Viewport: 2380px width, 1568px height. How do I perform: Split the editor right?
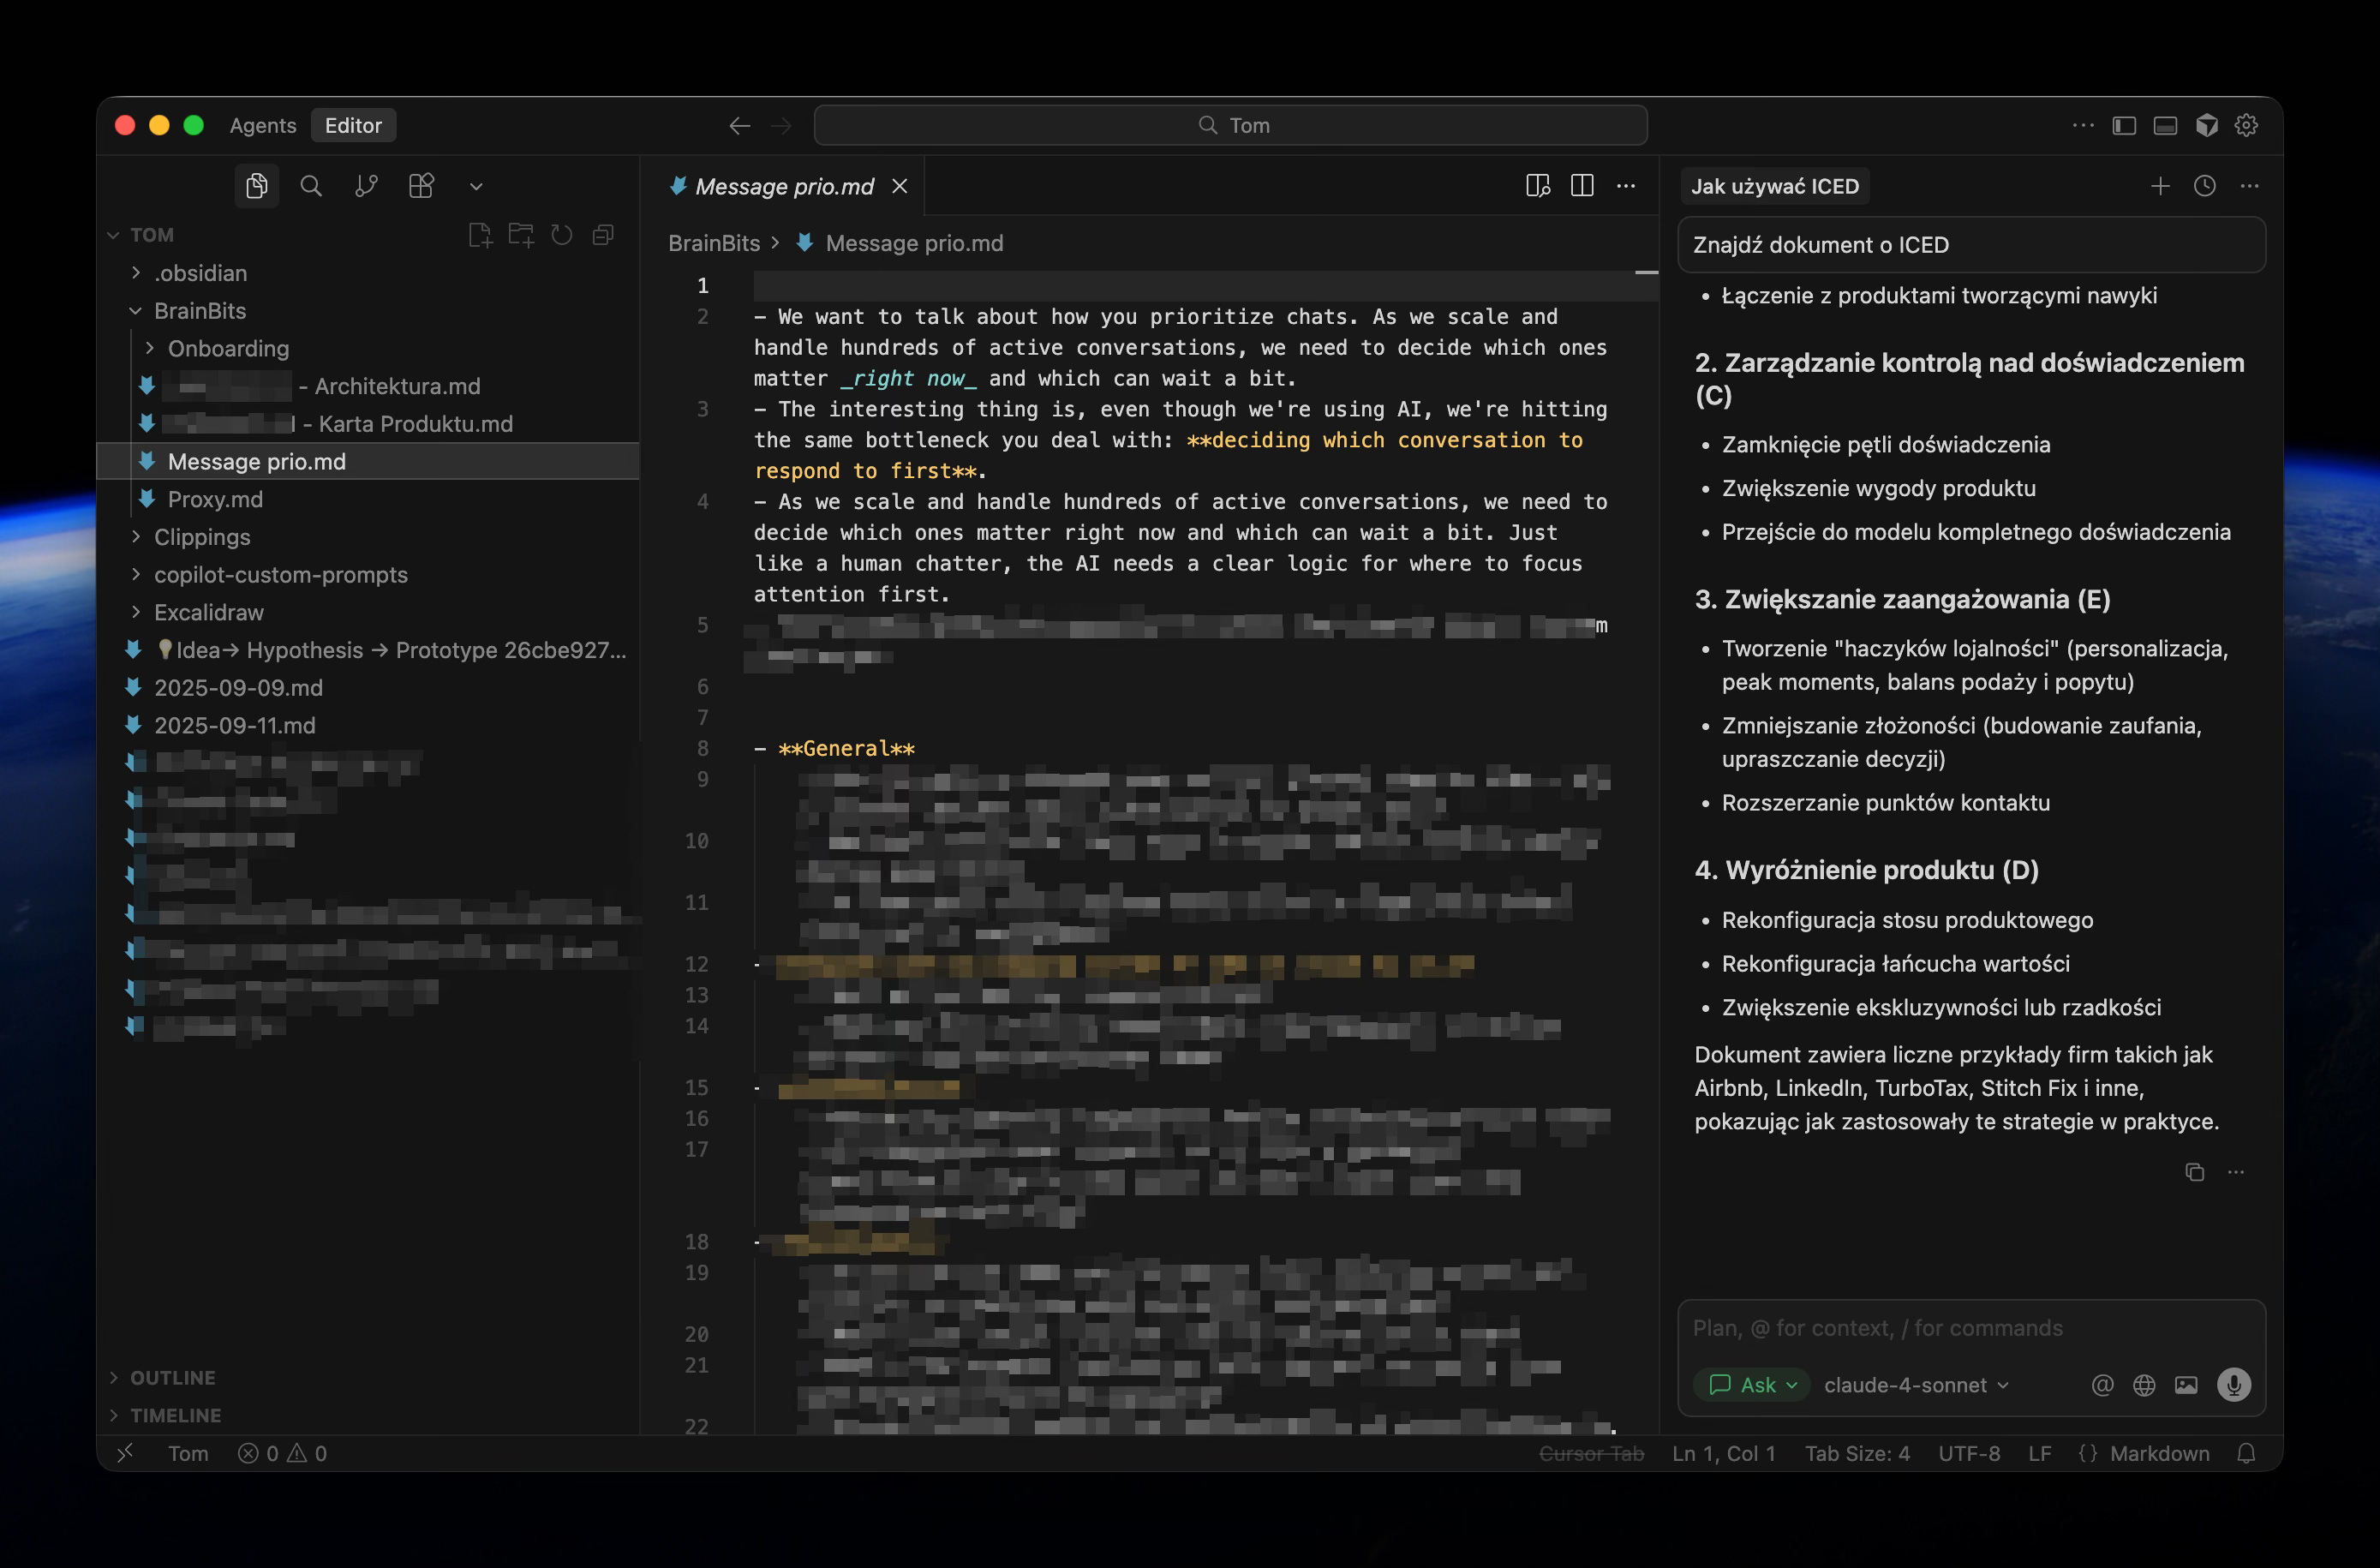coord(1582,186)
